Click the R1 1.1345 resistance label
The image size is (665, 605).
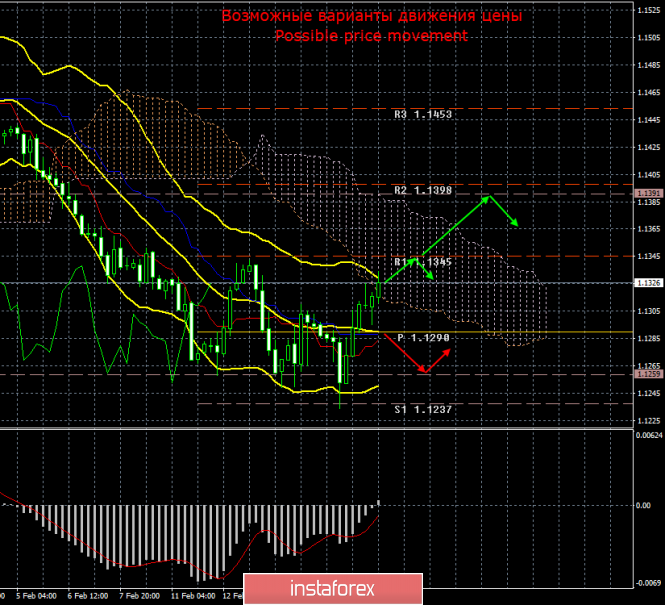coord(423,262)
